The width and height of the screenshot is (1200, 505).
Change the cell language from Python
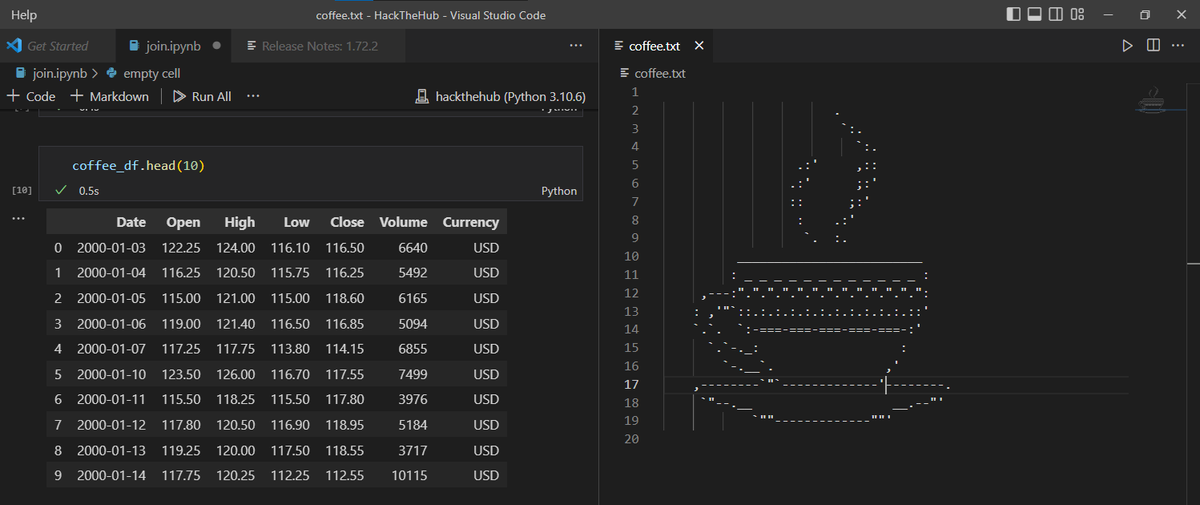click(x=558, y=190)
